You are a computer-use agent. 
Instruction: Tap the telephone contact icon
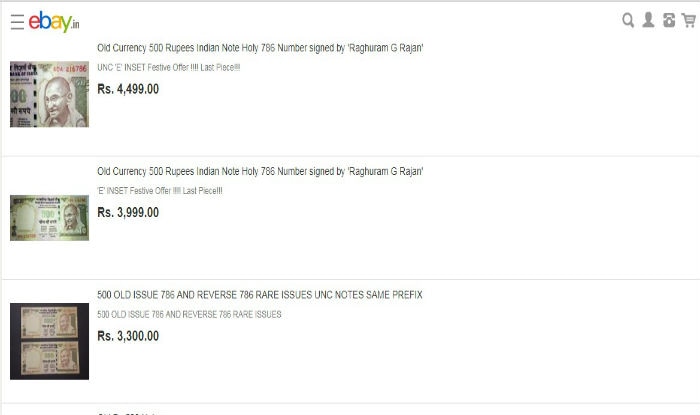click(x=669, y=20)
